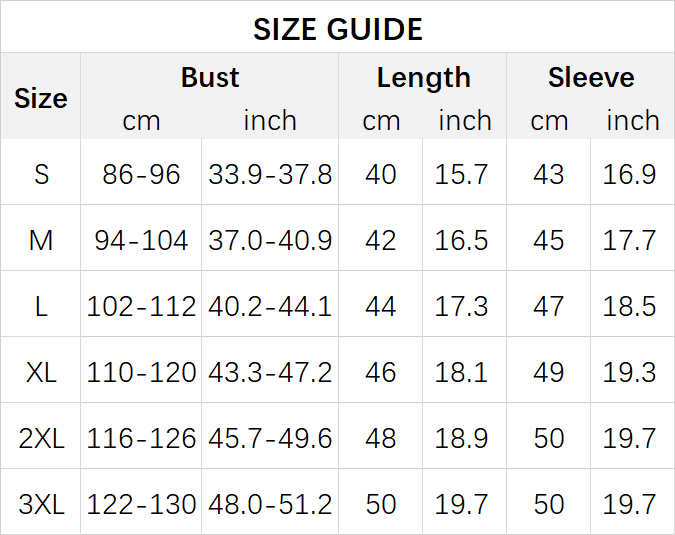This screenshot has width=675, height=535.
Task: Click the 15.7 length inch cell
Action: click(x=461, y=174)
